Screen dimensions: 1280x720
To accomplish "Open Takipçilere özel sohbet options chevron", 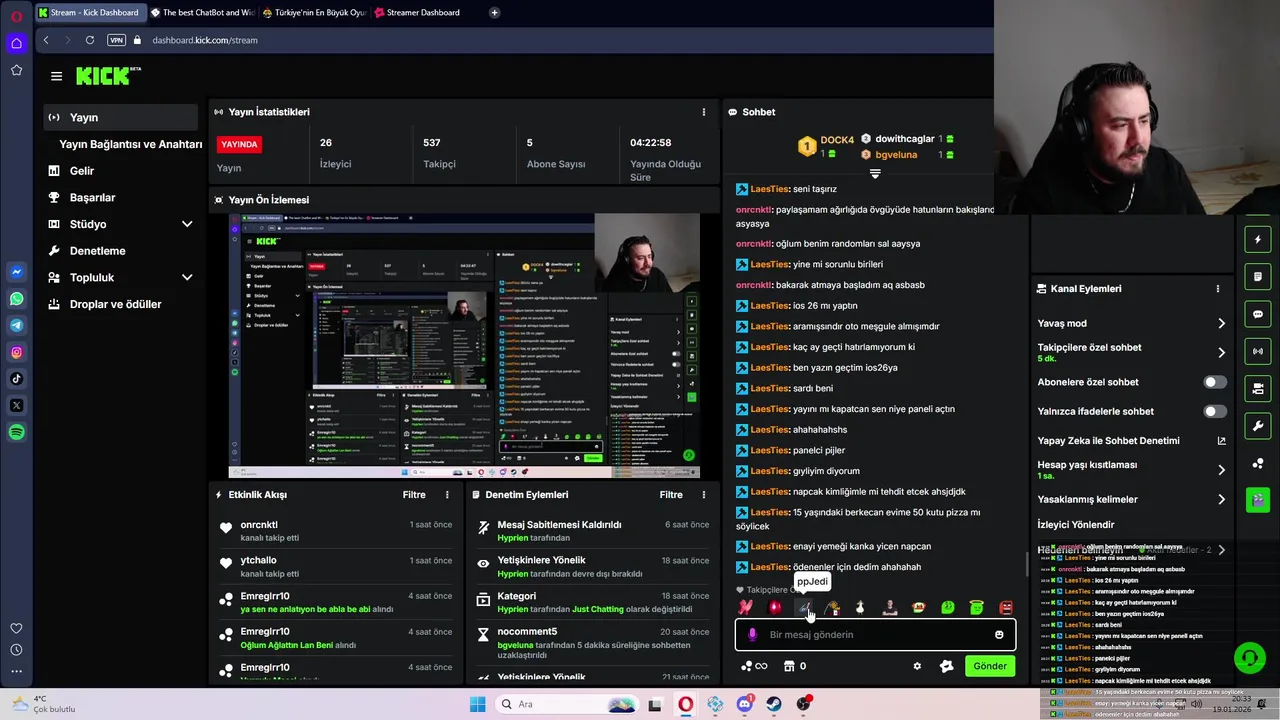I will (1221, 352).
